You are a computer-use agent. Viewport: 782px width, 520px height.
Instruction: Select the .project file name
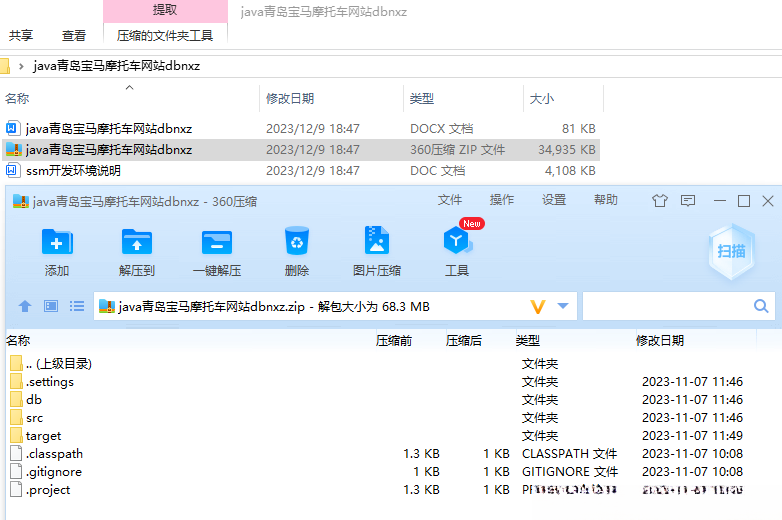point(48,490)
